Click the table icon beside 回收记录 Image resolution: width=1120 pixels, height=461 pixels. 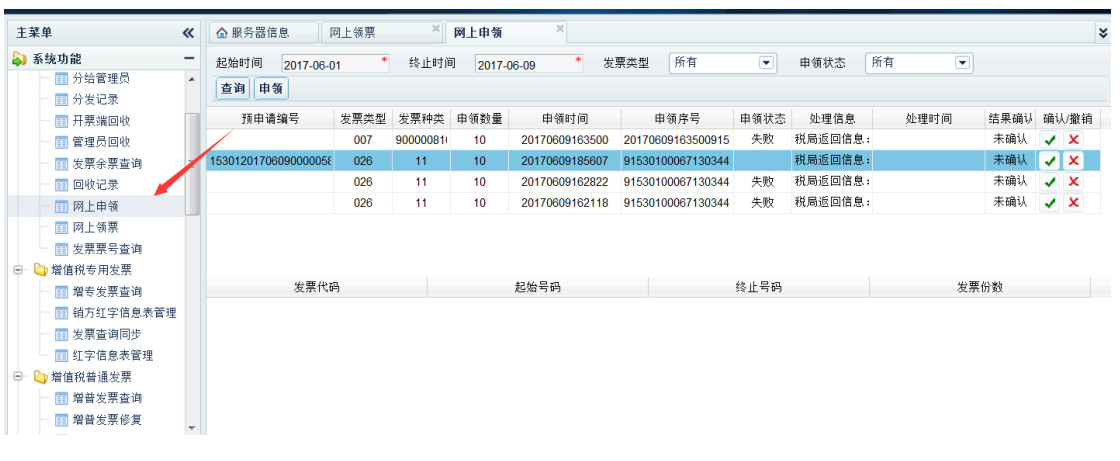point(61,184)
